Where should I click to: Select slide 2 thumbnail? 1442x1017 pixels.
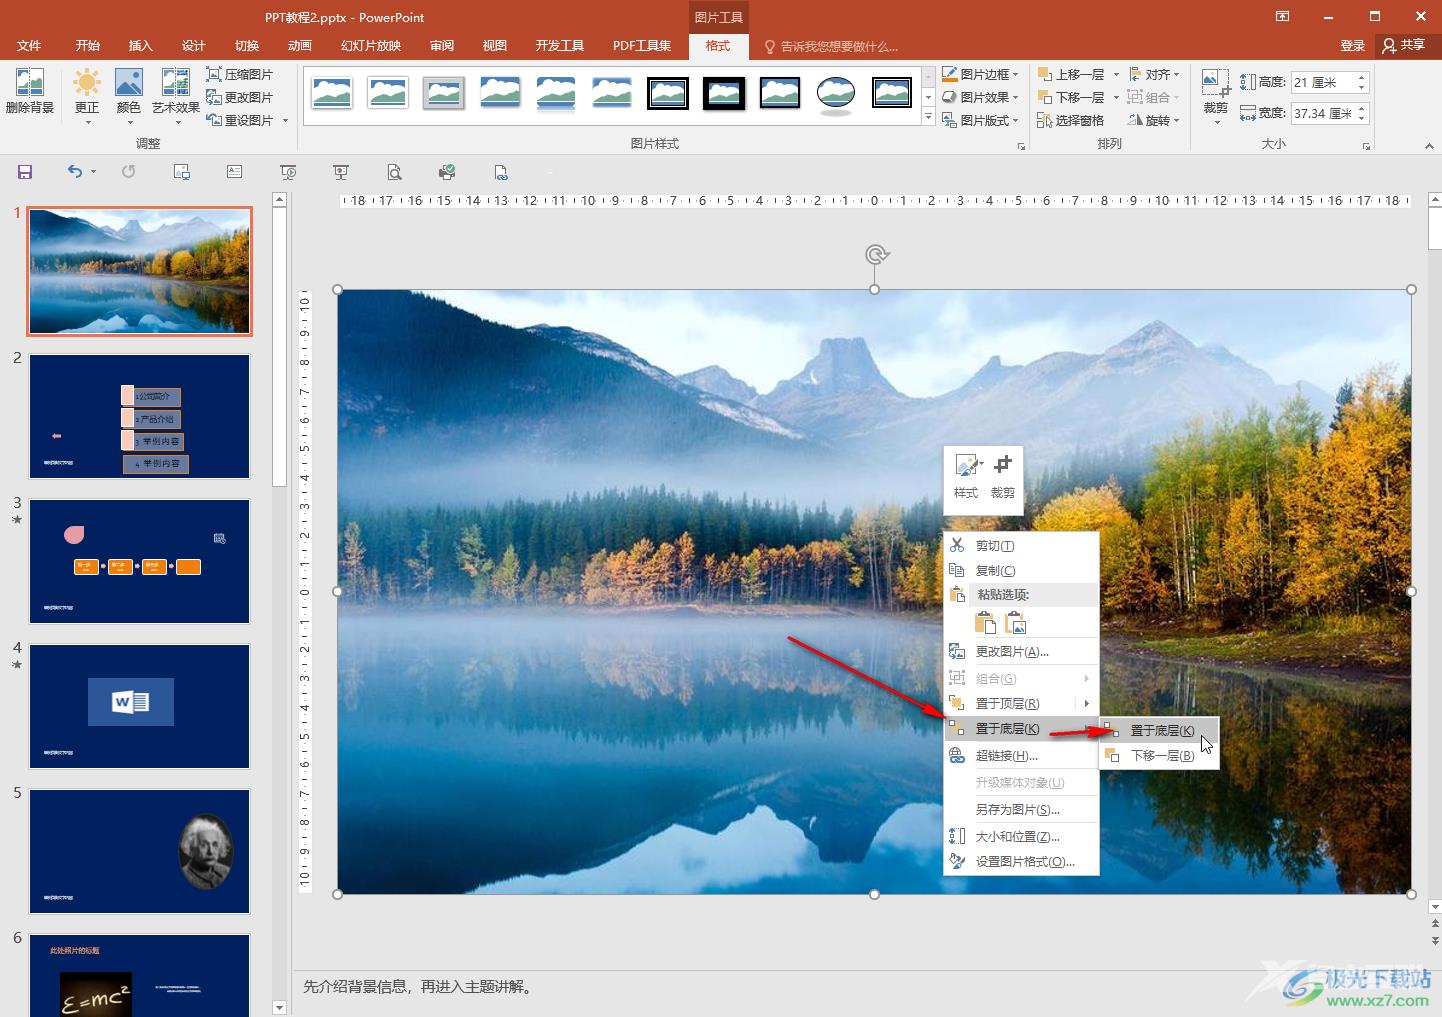point(139,416)
